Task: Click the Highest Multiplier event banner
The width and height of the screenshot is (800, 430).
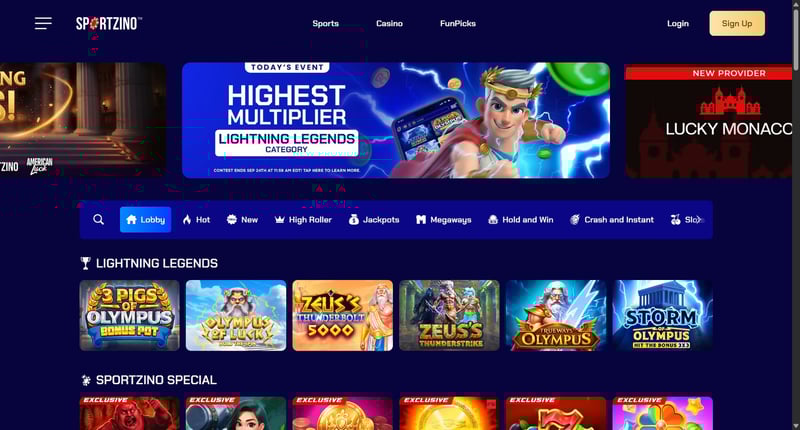Action: 396,120
